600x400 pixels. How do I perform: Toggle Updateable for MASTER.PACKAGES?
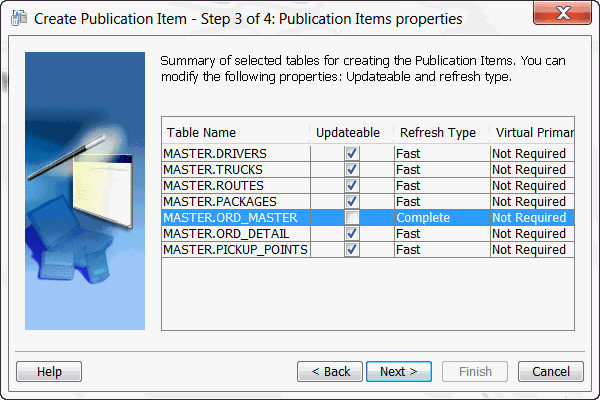click(x=352, y=202)
